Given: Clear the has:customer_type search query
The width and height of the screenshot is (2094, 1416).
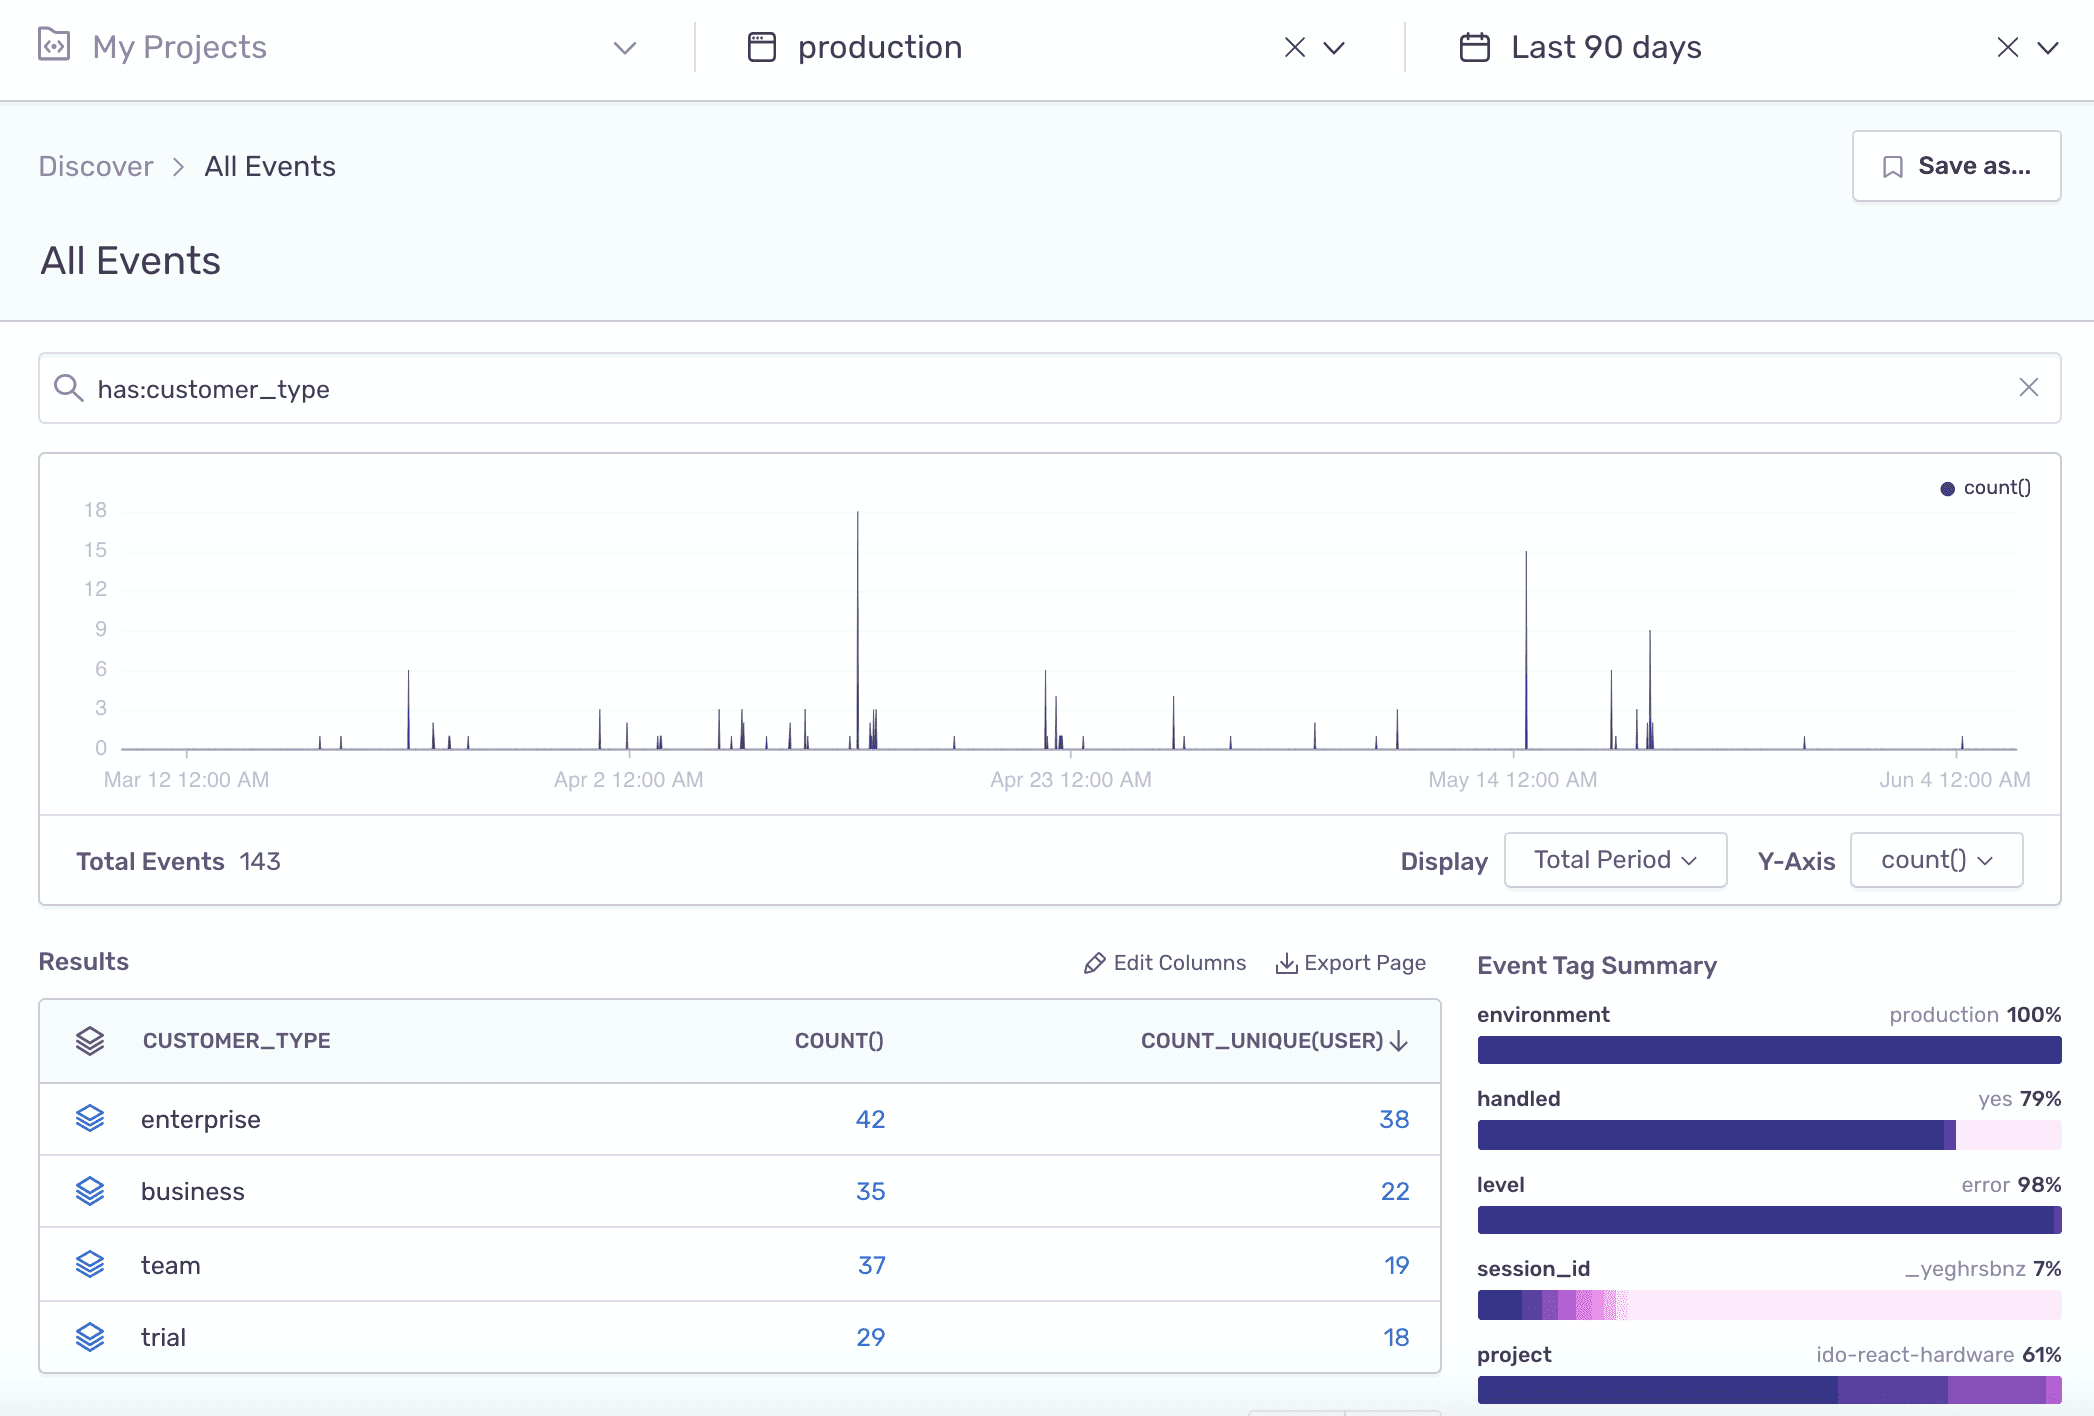Looking at the screenshot, I should 2029,388.
